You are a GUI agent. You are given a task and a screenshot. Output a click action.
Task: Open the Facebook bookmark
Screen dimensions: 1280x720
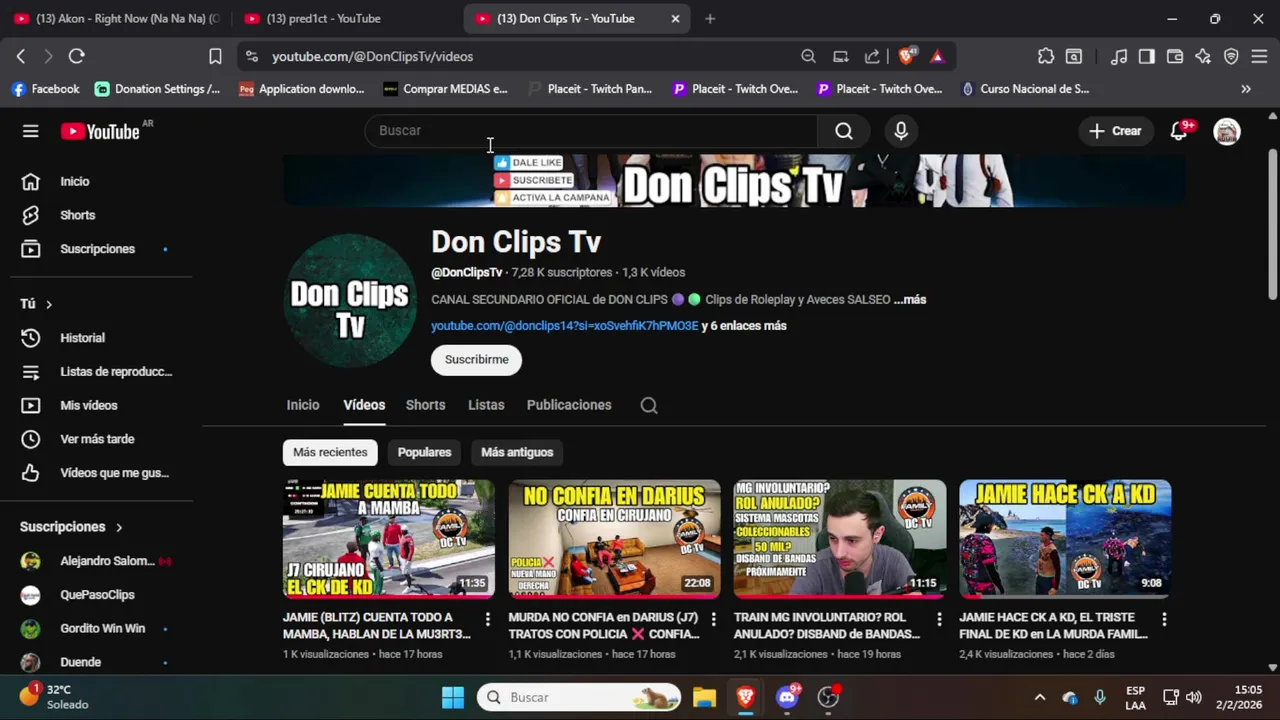pos(45,89)
